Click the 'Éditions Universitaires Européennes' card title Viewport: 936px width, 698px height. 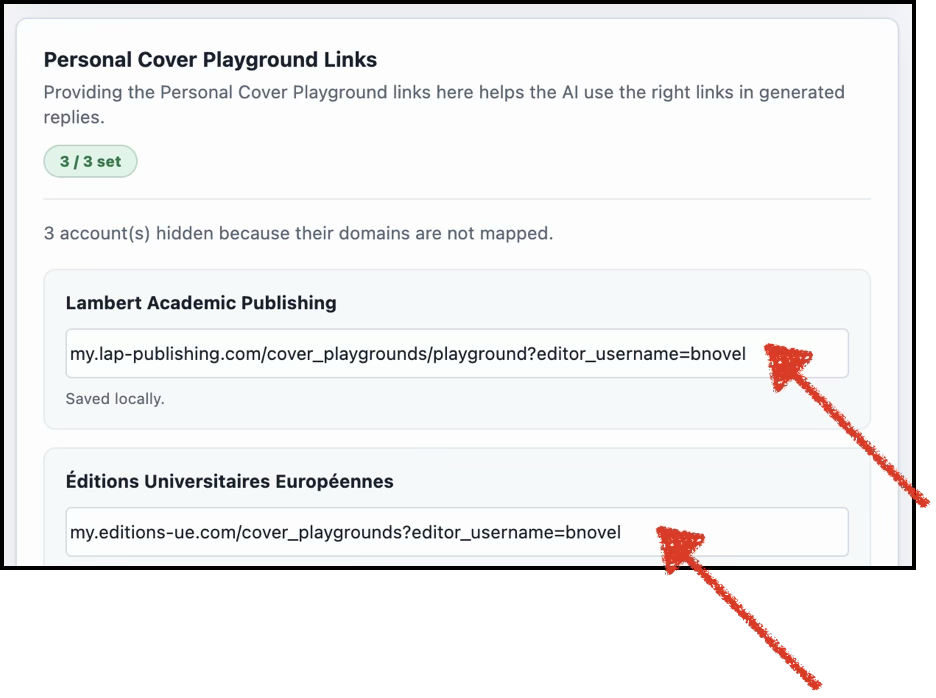coord(229,481)
